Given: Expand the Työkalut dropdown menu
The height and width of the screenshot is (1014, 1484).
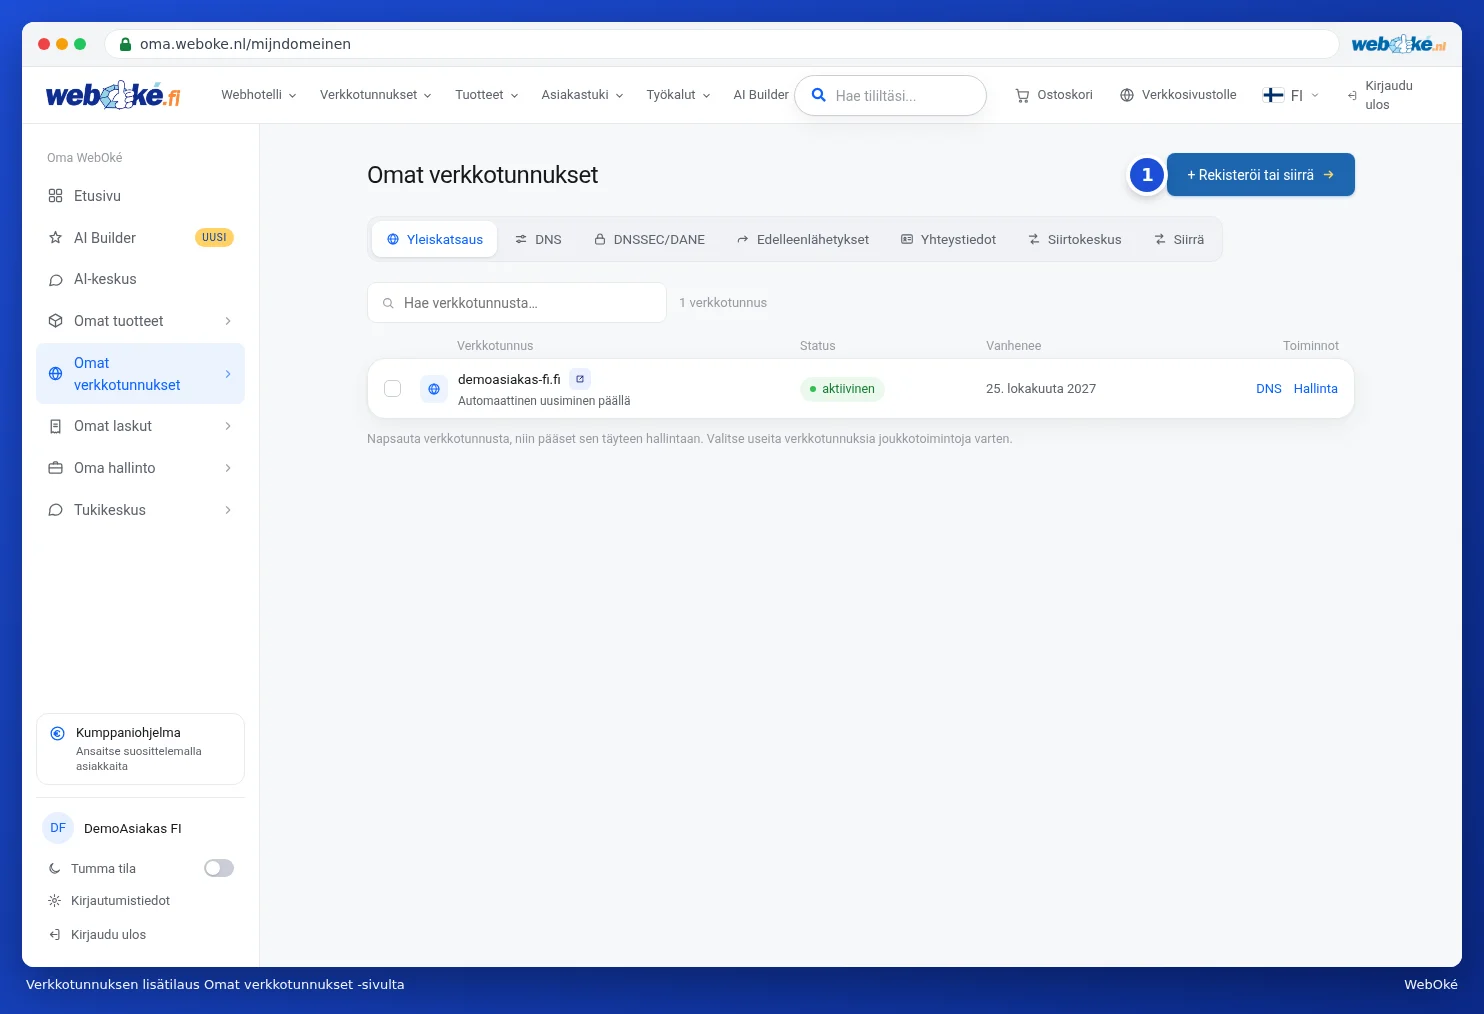Looking at the screenshot, I should tap(679, 95).
